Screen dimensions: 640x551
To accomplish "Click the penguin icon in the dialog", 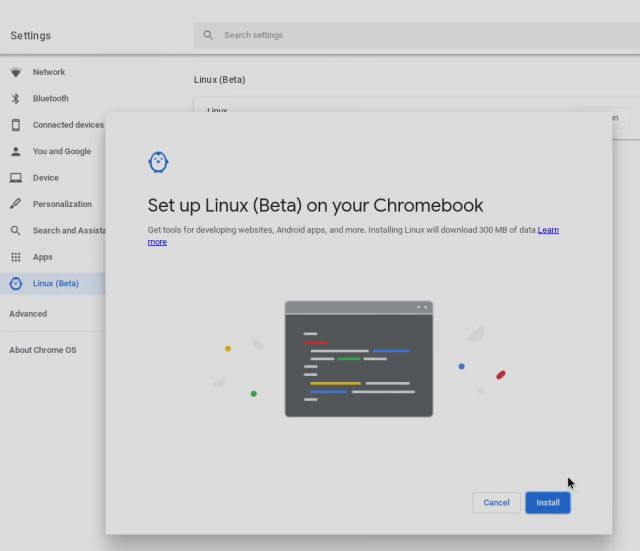I will [x=158, y=162].
